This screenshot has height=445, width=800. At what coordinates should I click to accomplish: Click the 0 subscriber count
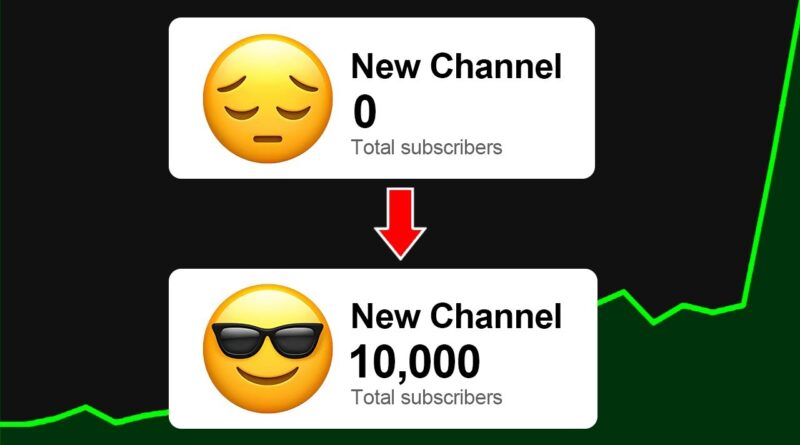tap(364, 112)
